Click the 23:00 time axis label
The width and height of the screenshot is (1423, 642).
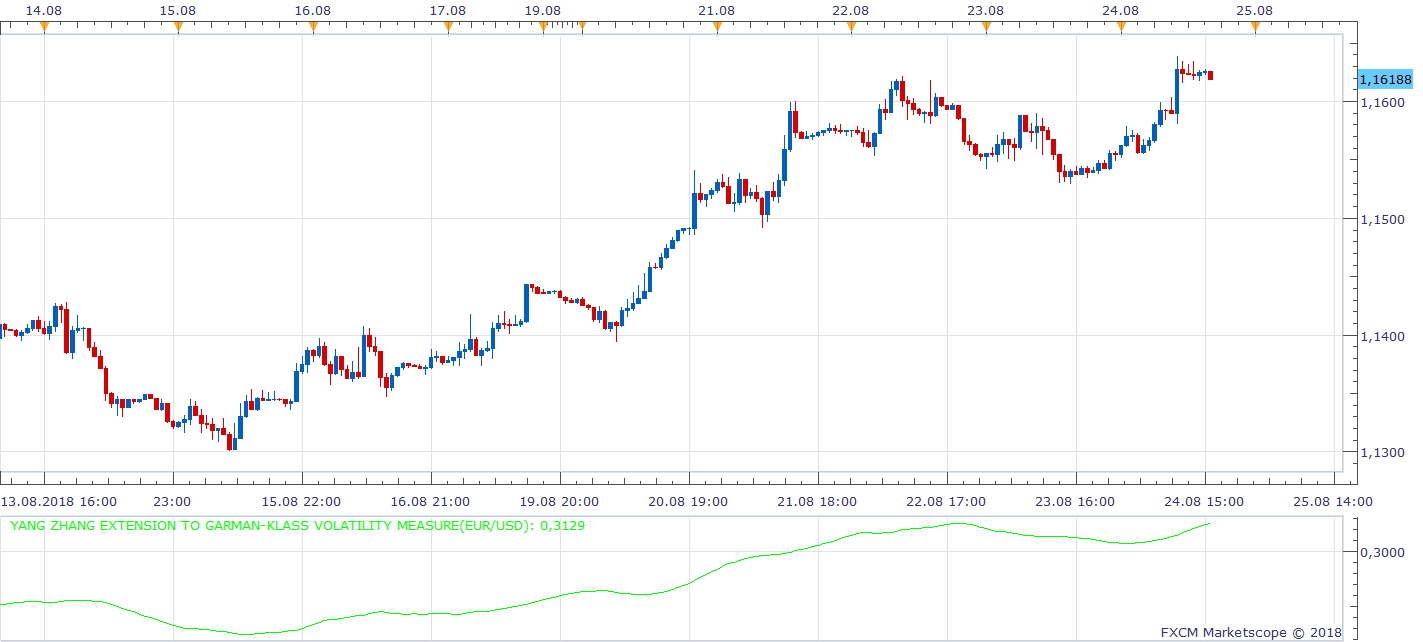click(172, 501)
